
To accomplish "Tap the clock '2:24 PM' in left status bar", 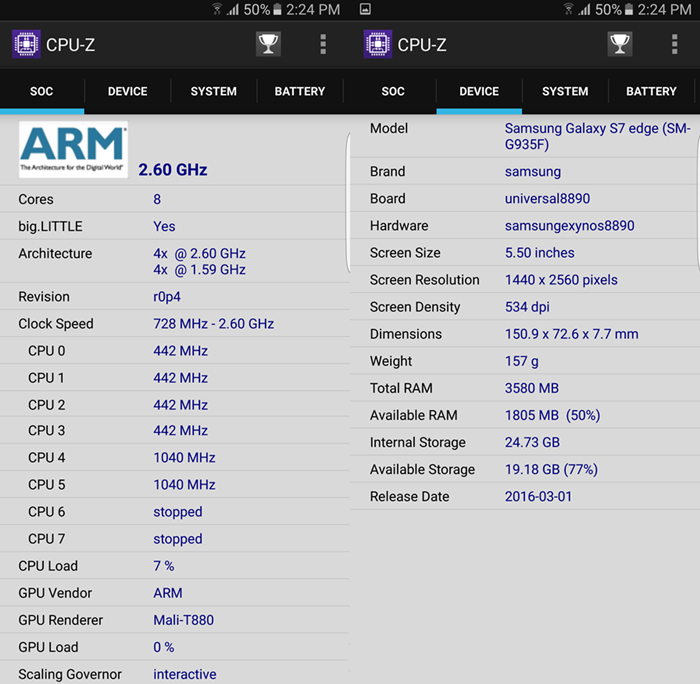I will (x=313, y=9).
